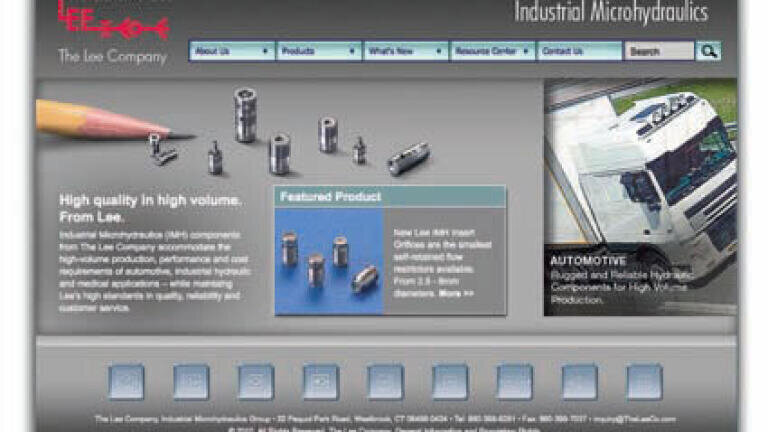Go to the Contact Us page
The height and width of the screenshot is (432, 768).
click(x=579, y=51)
